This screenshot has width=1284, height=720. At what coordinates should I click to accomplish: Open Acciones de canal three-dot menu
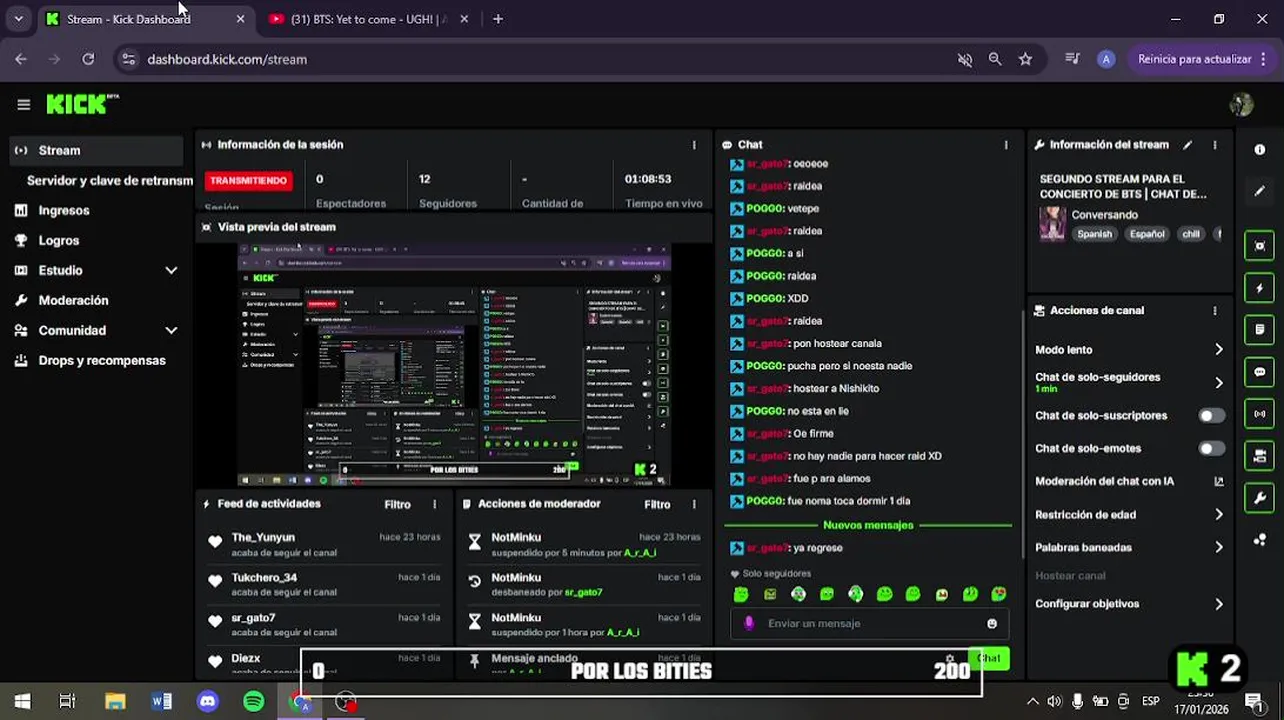[x=1215, y=311]
